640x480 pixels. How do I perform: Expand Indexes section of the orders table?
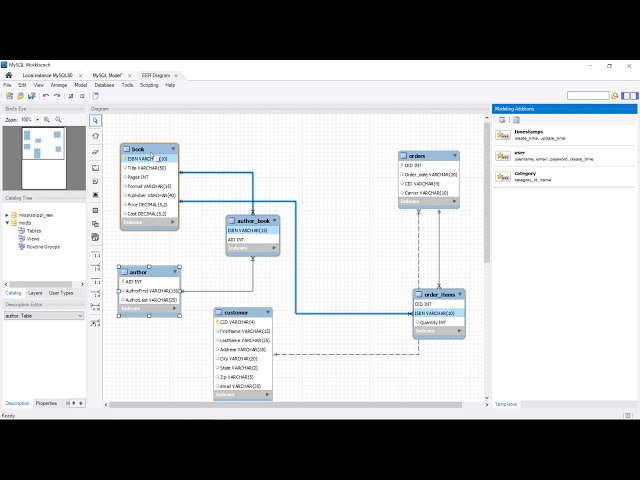454,201
